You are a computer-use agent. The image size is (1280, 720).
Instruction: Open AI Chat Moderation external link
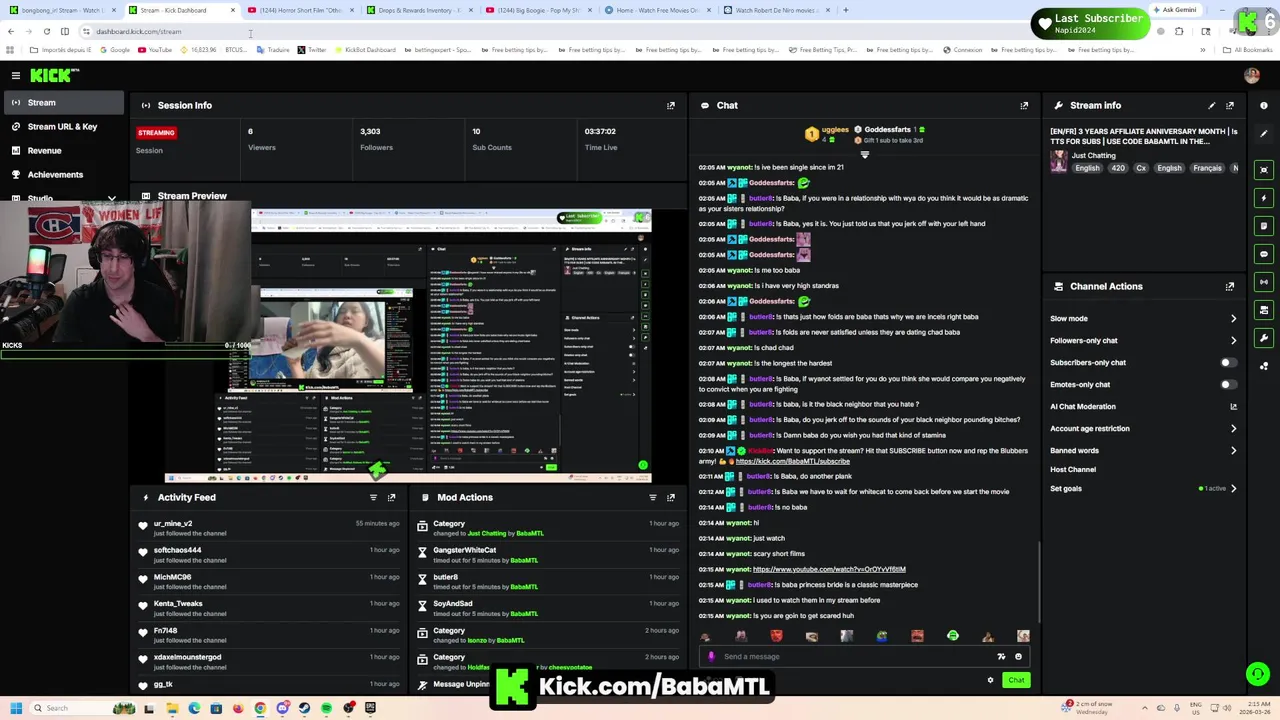click(x=1233, y=406)
